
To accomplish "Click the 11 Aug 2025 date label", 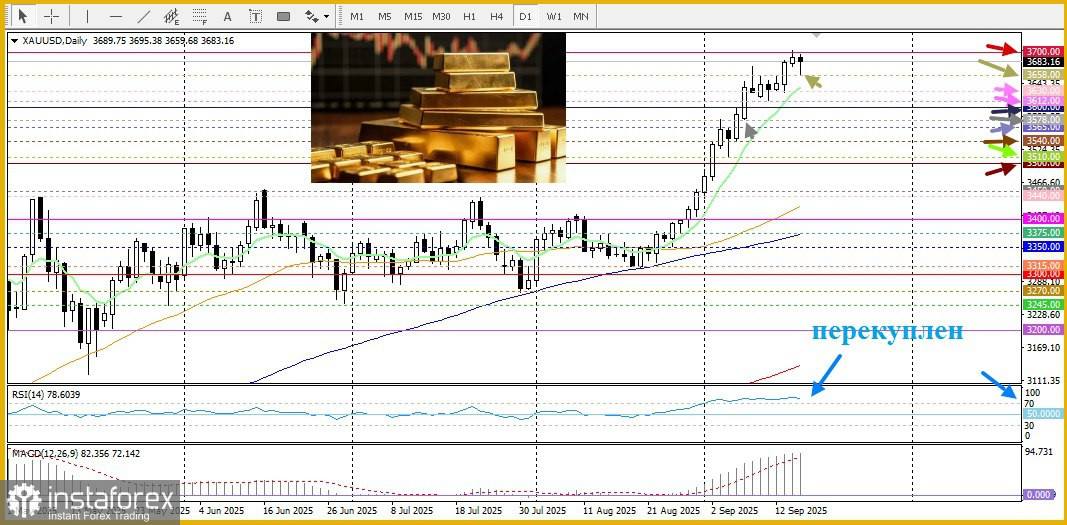I will [x=610, y=510].
